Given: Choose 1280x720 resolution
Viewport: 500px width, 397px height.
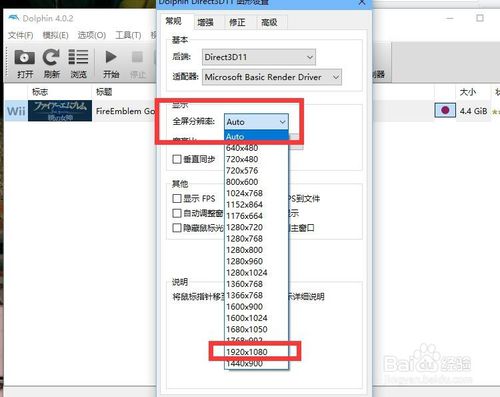Looking at the screenshot, I should (x=256, y=227).
